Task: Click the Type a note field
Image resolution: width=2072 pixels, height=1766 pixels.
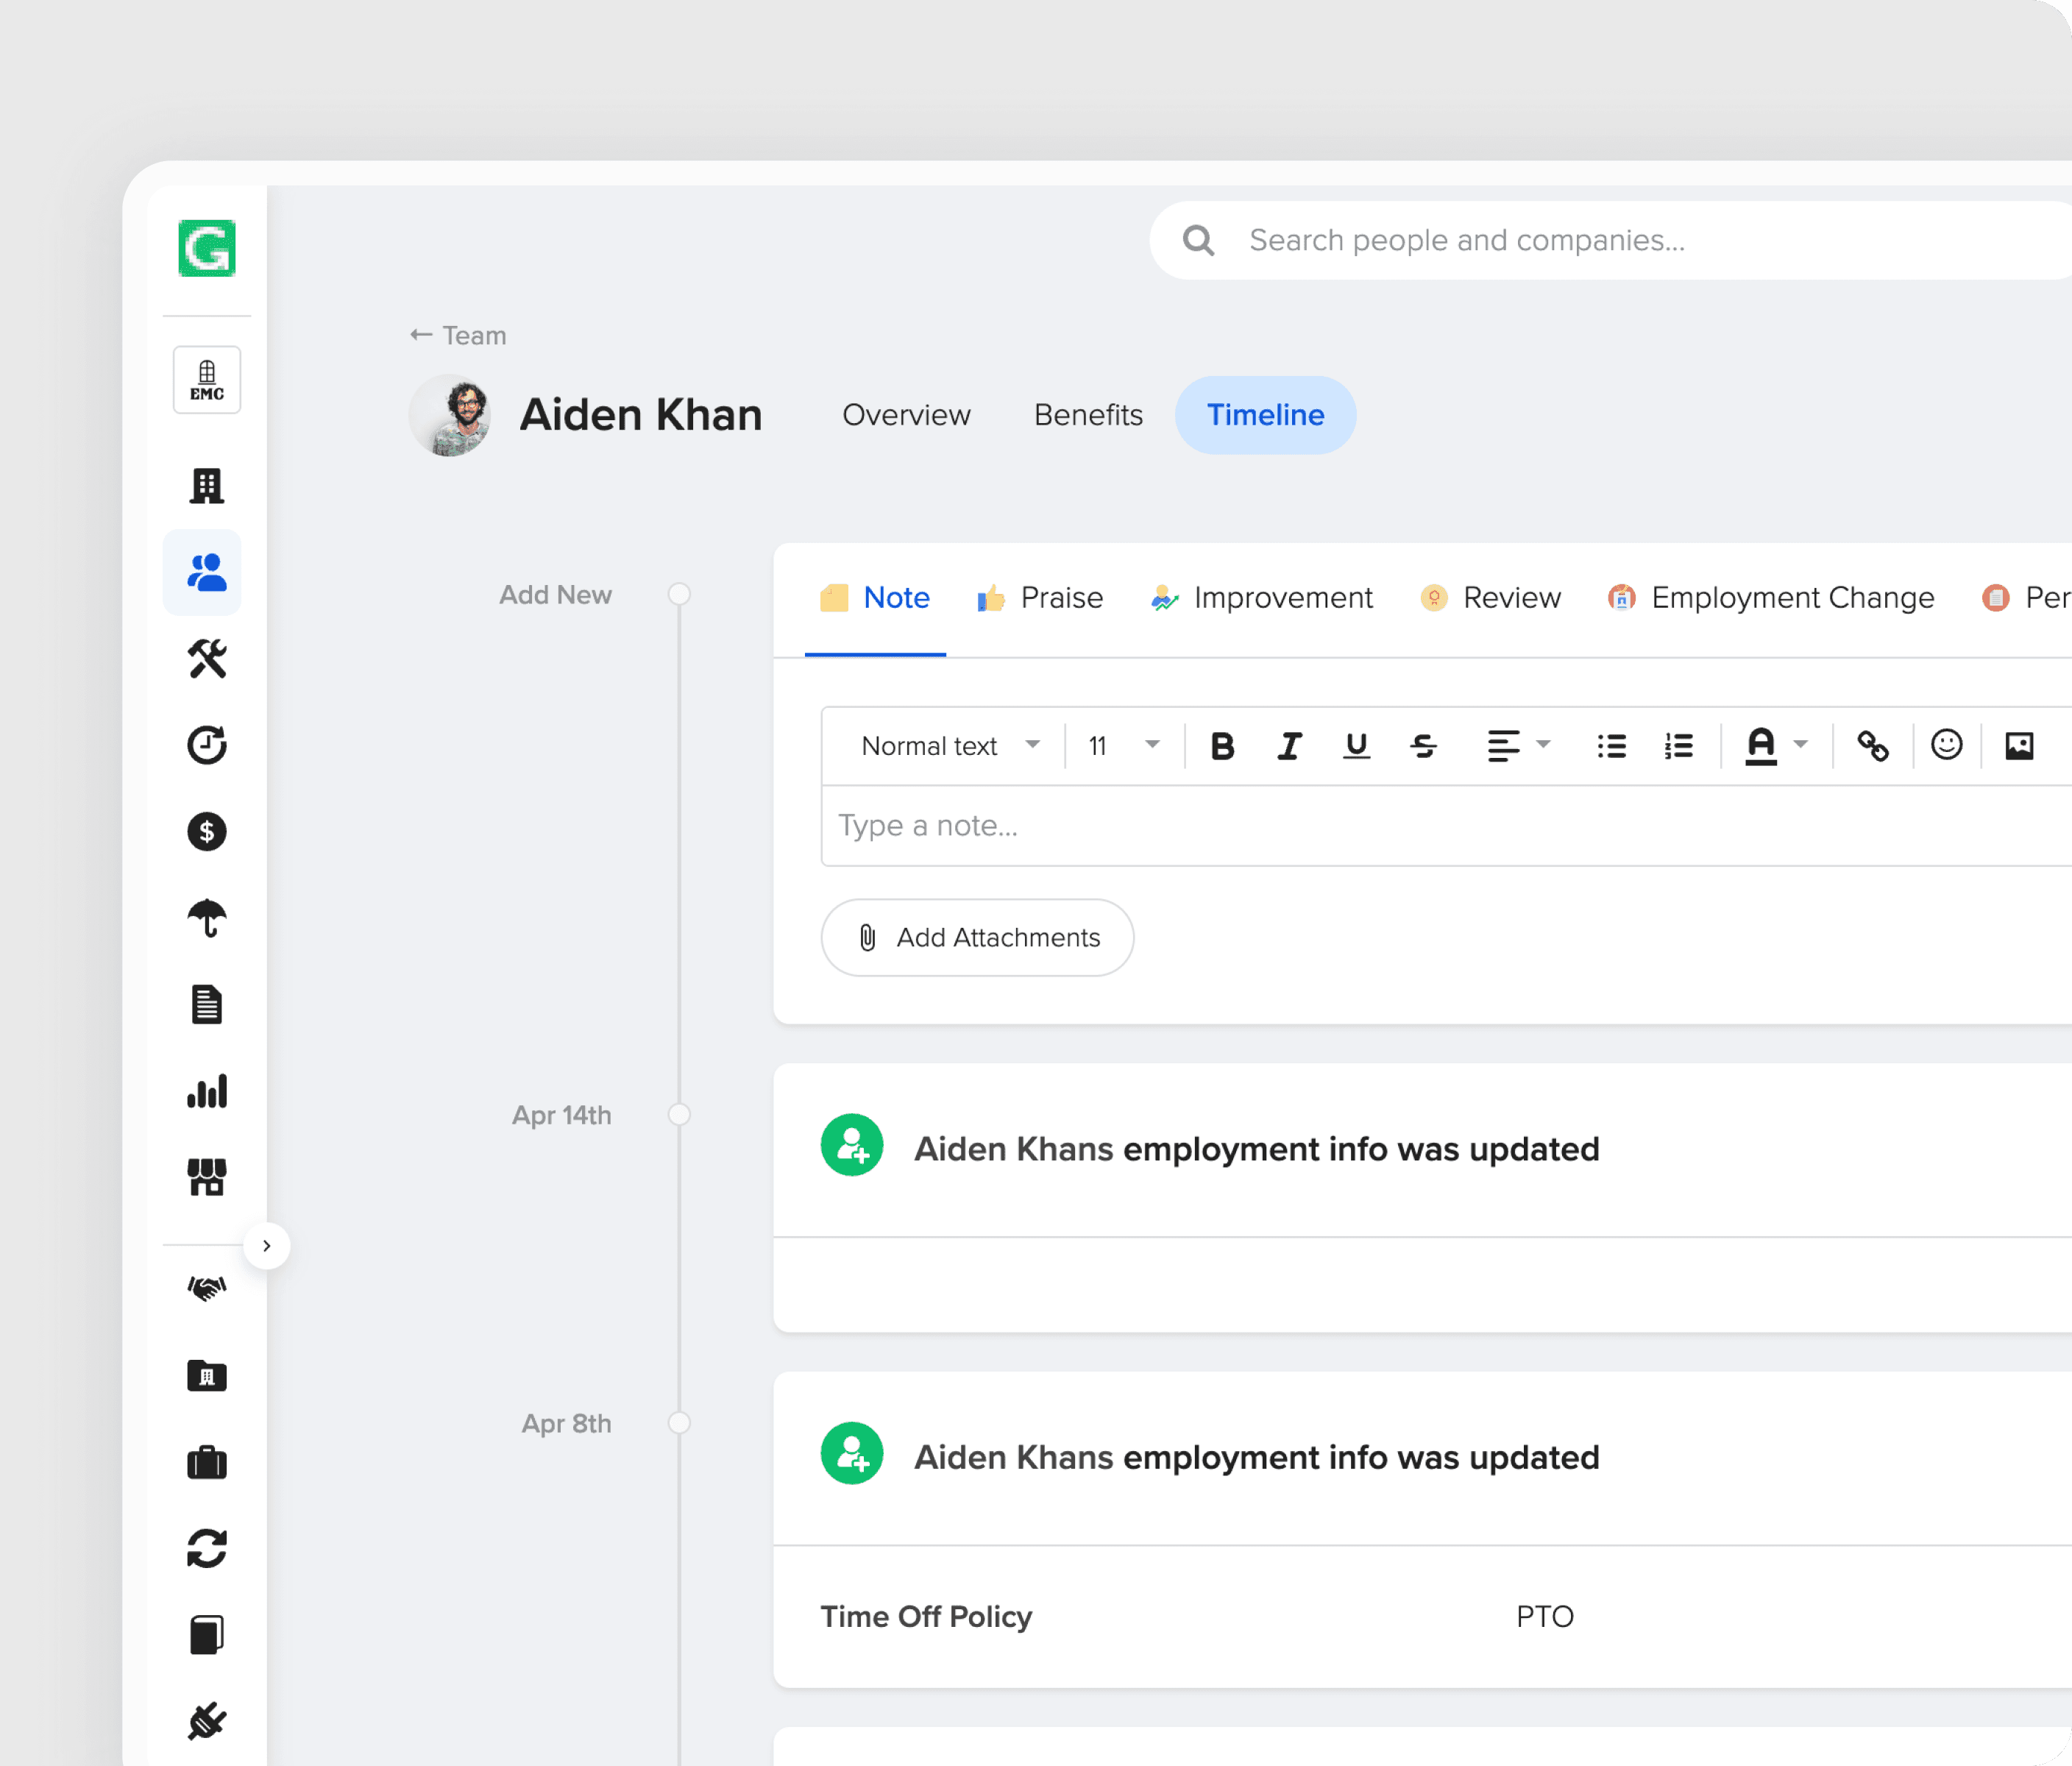Action: click(x=1440, y=826)
